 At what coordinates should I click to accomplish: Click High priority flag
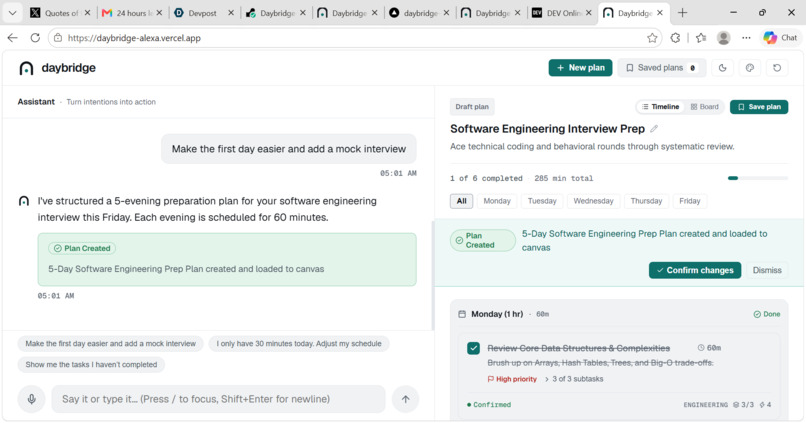(512, 379)
